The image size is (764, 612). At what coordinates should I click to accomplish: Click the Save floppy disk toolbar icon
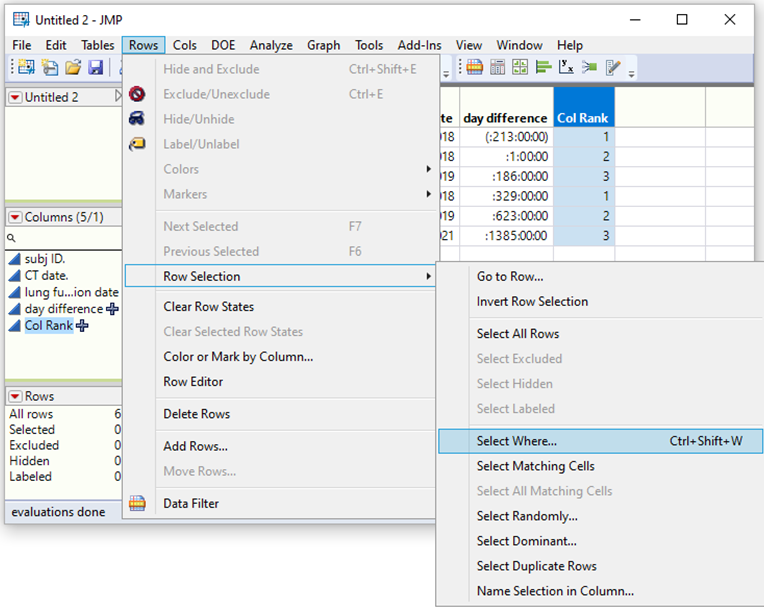click(96, 67)
